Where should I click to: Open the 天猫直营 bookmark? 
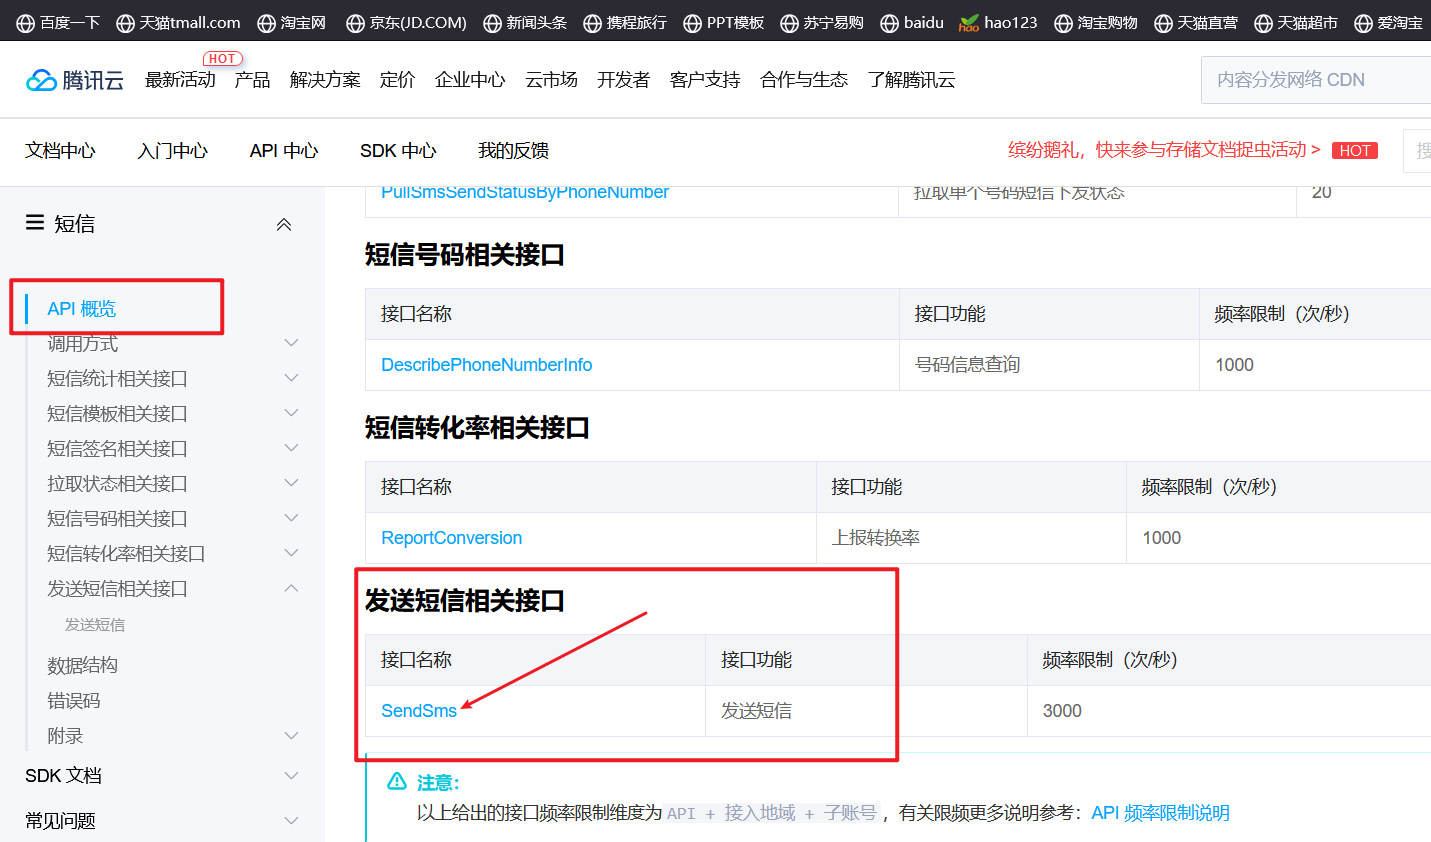[x=1196, y=22]
